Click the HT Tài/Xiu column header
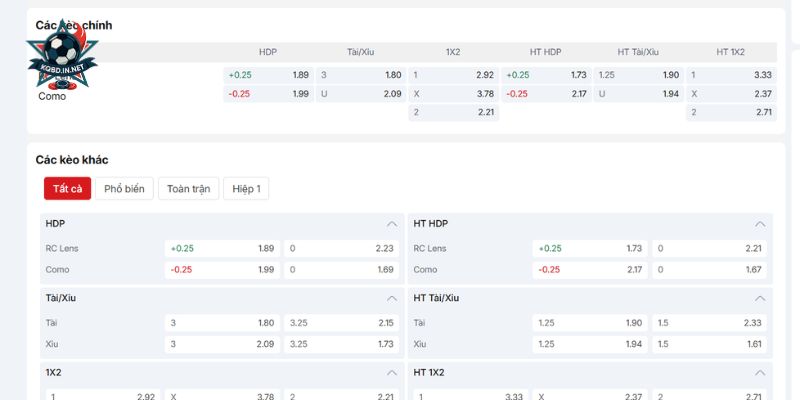 tap(638, 52)
